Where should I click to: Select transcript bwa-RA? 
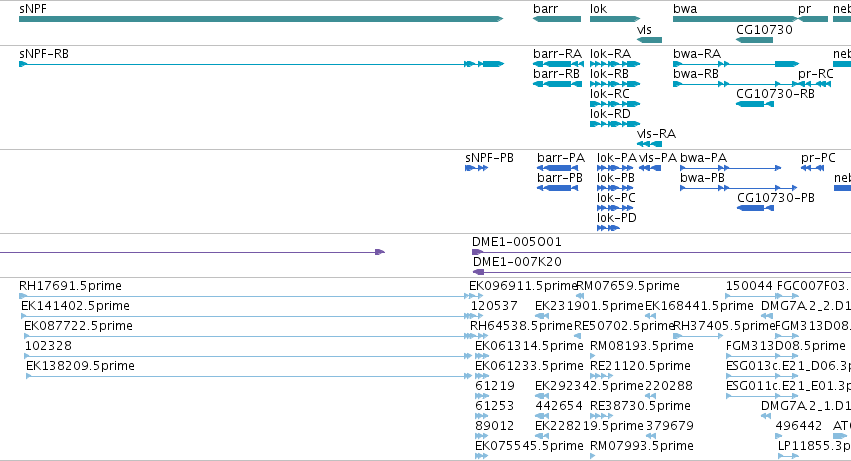click(x=736, y=64)
